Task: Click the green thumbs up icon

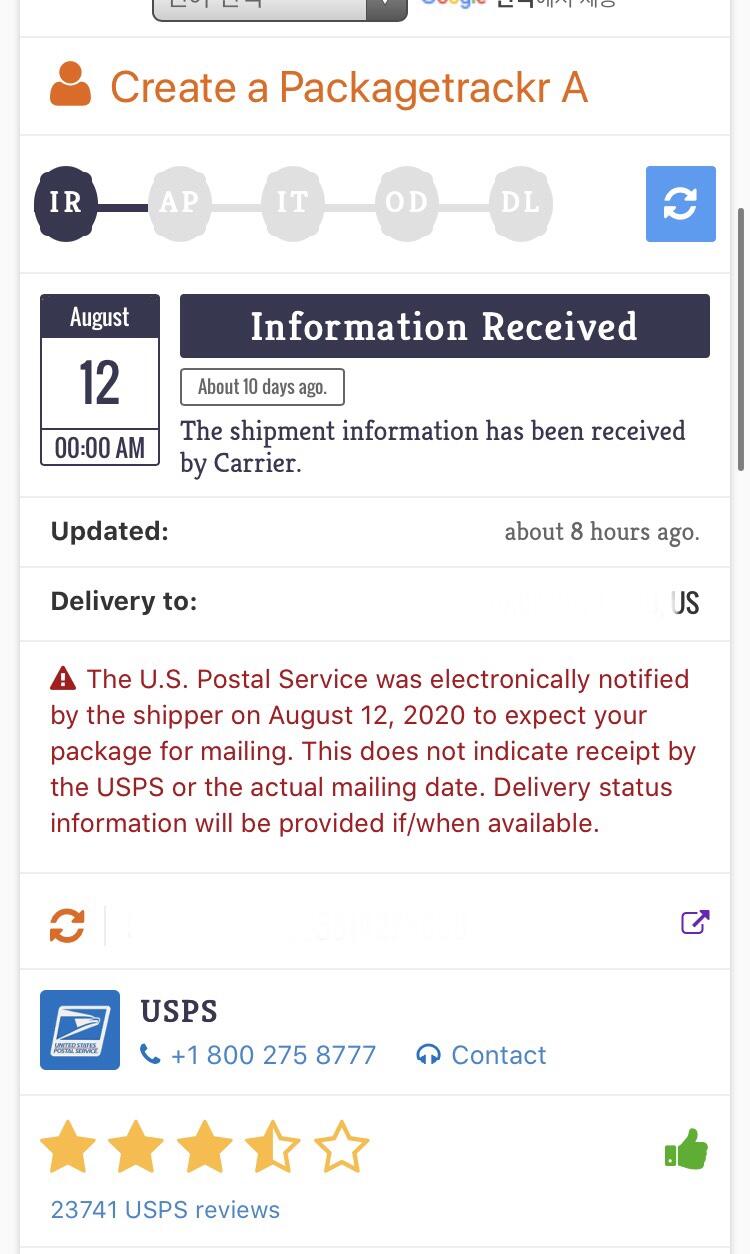Action: 686,1150
